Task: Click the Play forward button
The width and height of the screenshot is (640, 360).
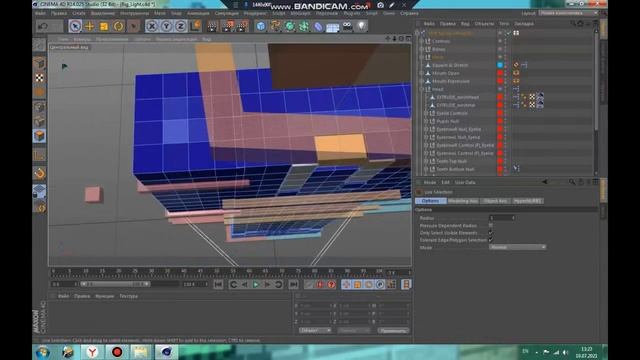Action: tap(256, 284)
